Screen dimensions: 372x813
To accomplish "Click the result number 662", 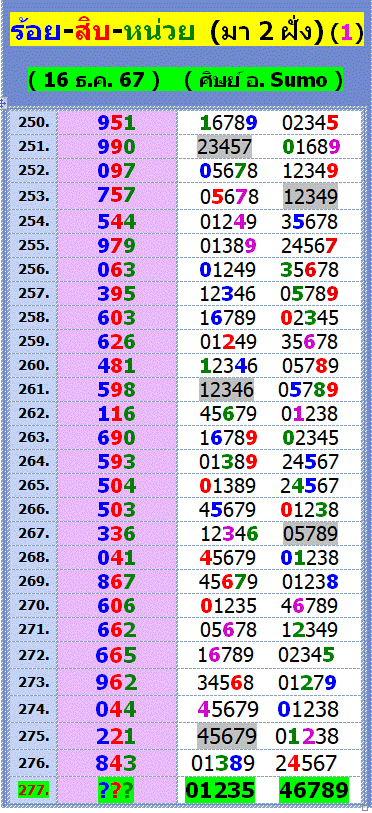I will [x=117, y=630].
